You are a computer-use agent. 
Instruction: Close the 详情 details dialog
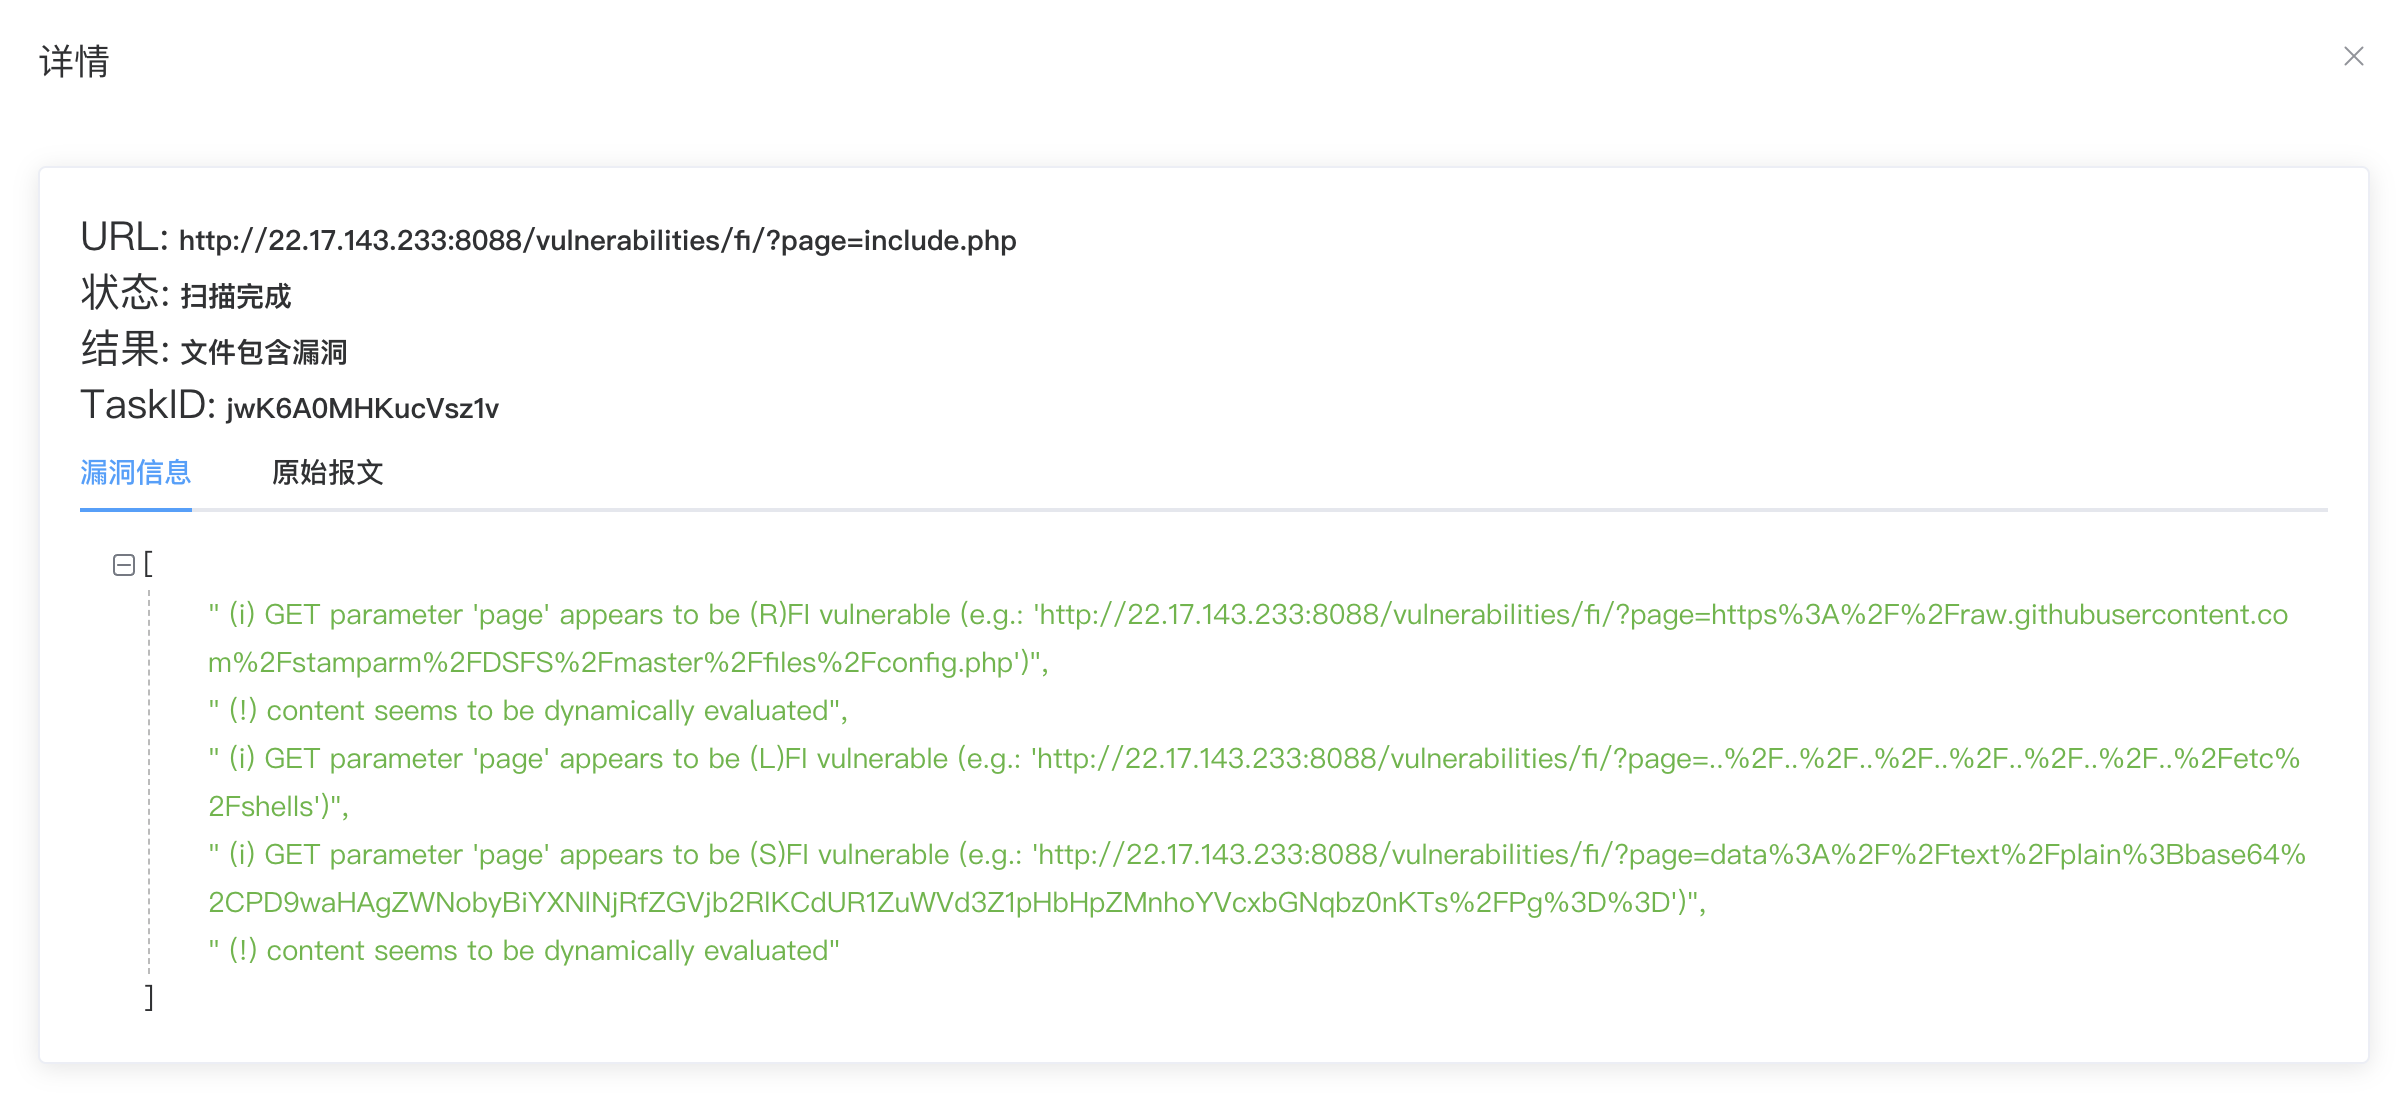2353,56
